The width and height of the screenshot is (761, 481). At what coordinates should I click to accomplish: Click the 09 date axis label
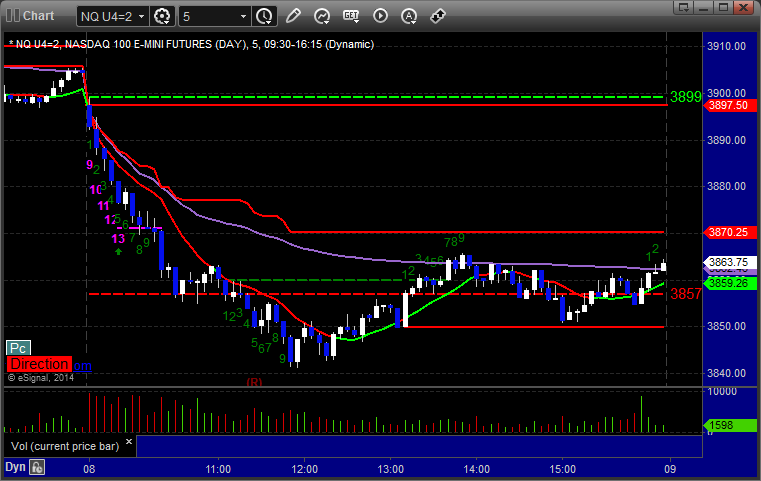tap(670, 469)
